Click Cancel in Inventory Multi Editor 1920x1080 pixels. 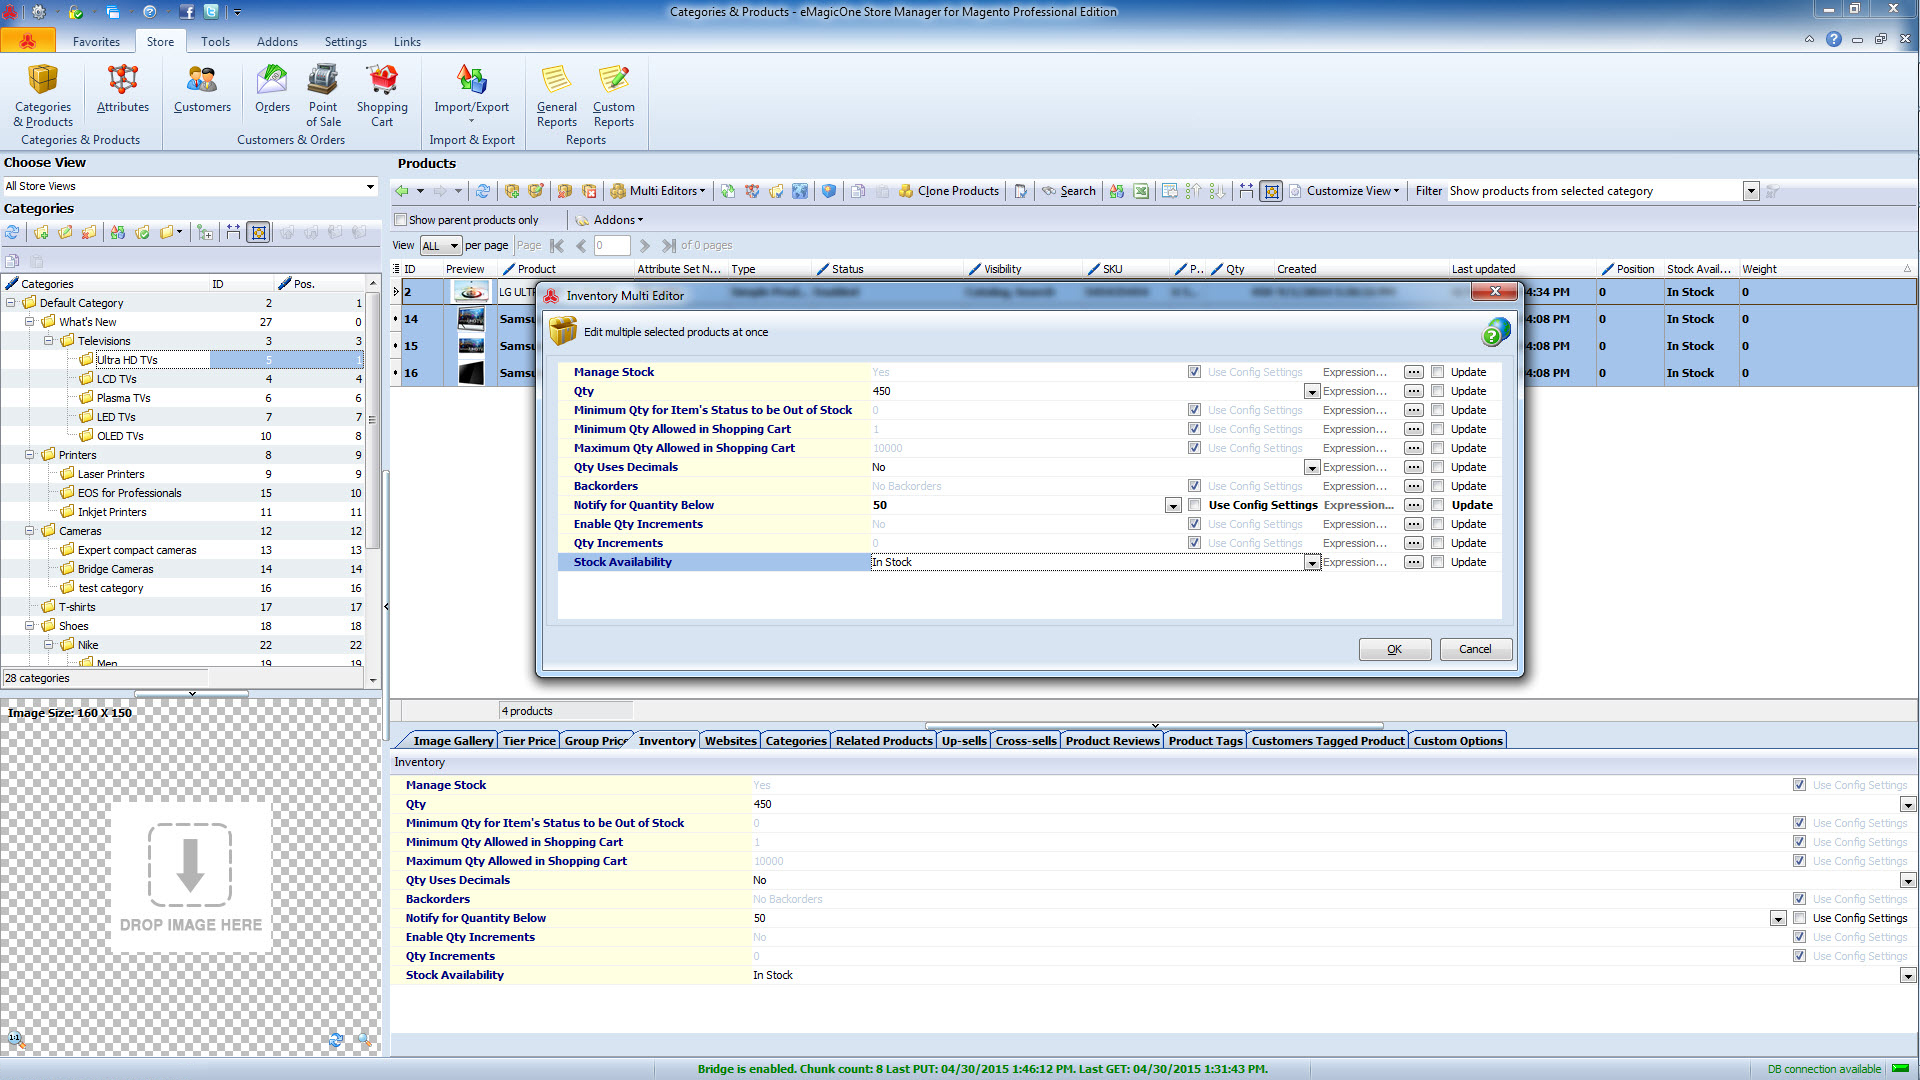(x=1475, y=649)
